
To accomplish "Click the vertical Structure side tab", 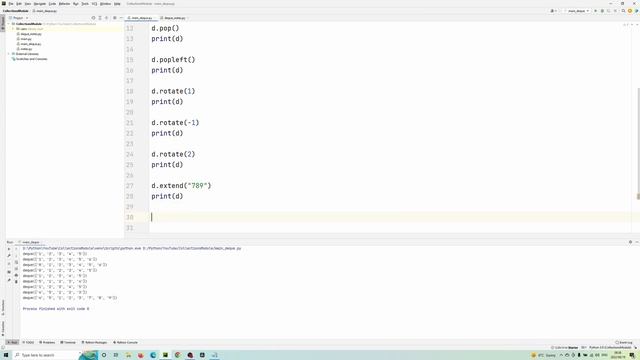I will [x=3, y=307].
